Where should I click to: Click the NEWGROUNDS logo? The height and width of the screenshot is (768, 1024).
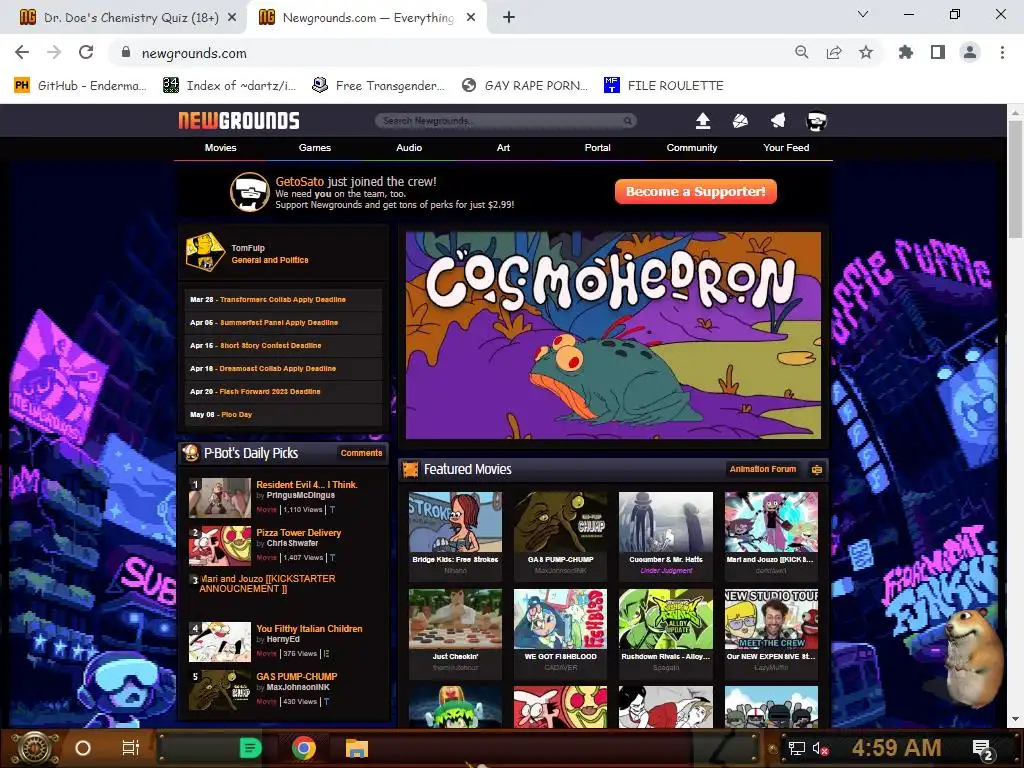tap(239, 121)
